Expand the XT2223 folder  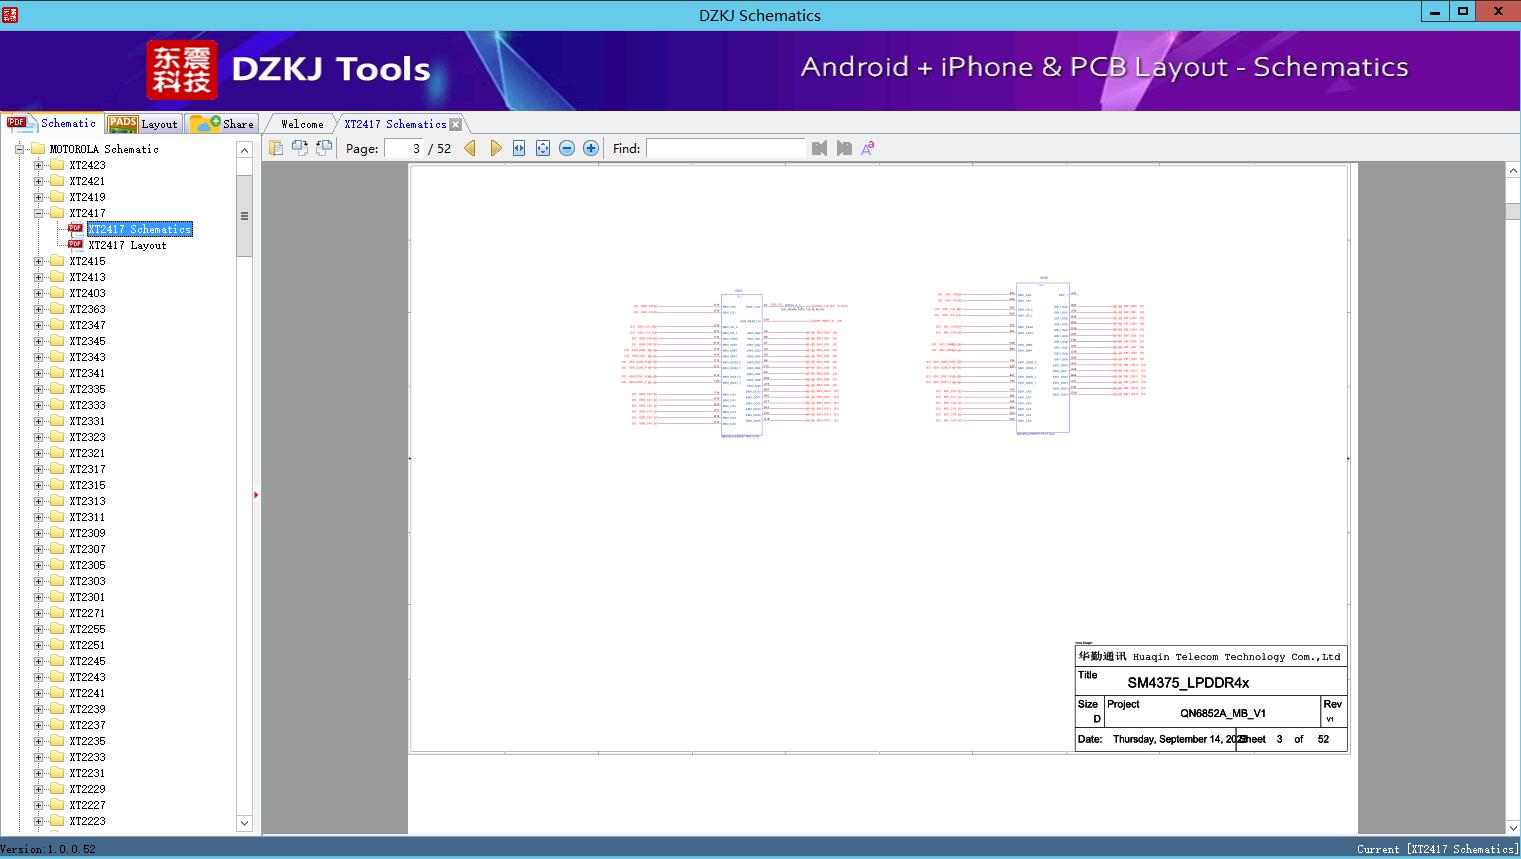pos(38,821)
